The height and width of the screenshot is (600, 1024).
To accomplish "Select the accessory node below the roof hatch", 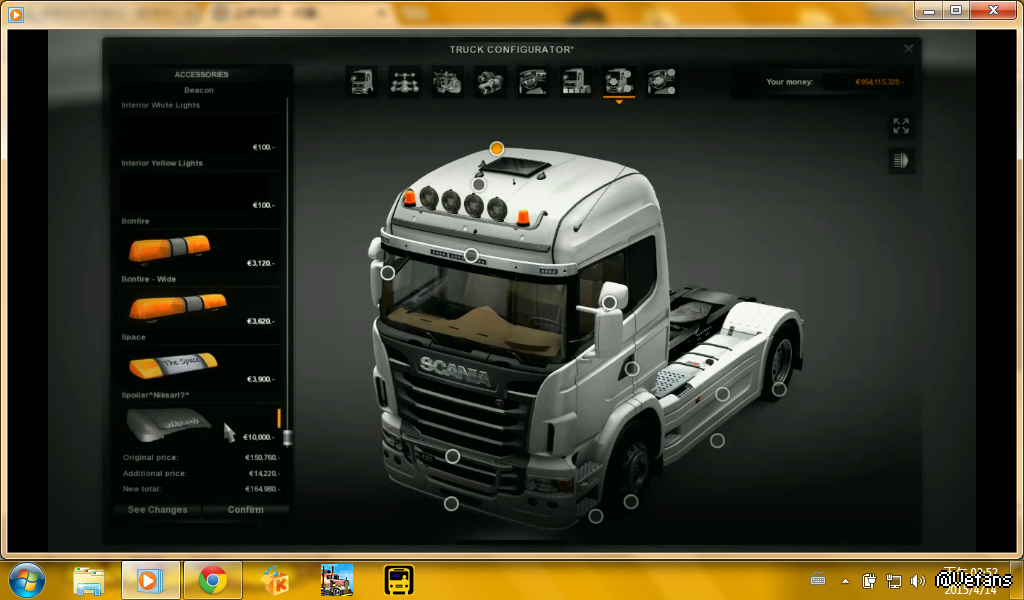I will [479, 185].
